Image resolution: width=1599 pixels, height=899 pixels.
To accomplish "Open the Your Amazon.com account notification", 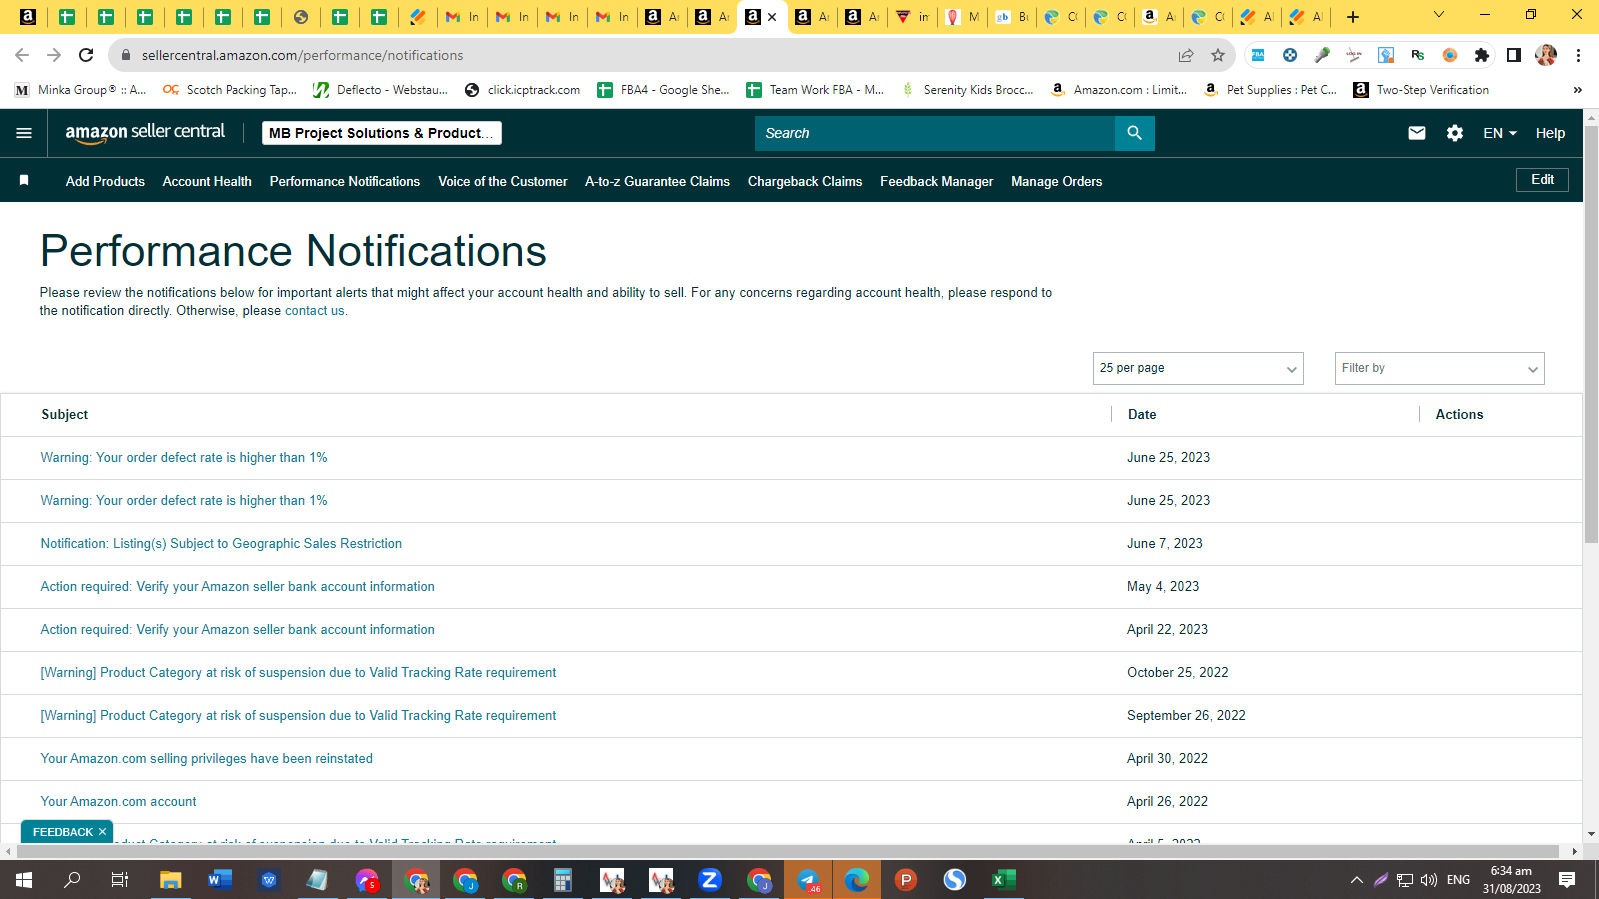I will tap(118, 801).
